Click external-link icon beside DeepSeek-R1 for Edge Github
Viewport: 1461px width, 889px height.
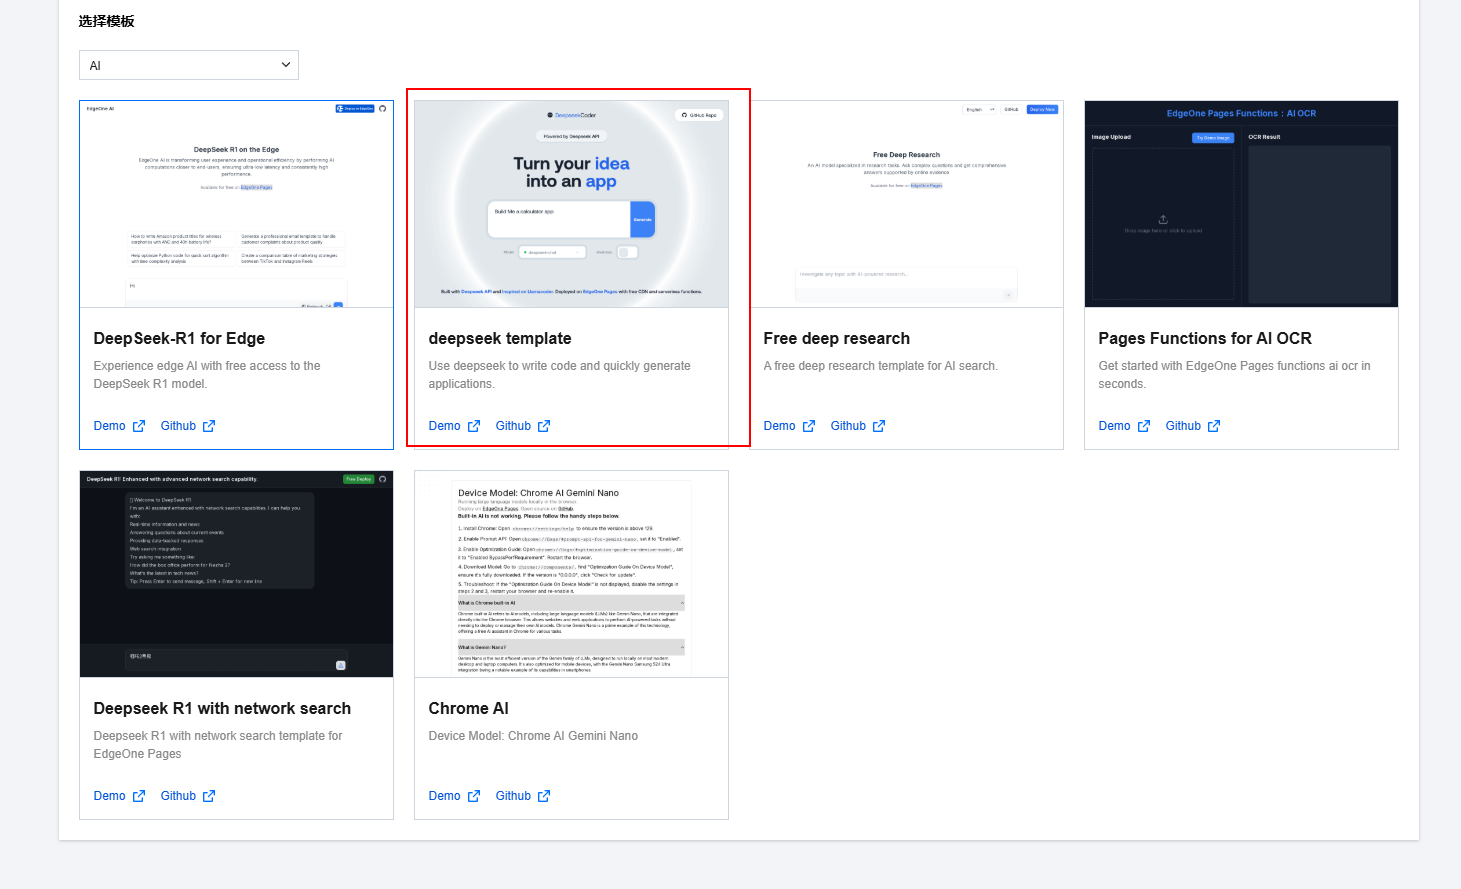(x=209, y=426)
